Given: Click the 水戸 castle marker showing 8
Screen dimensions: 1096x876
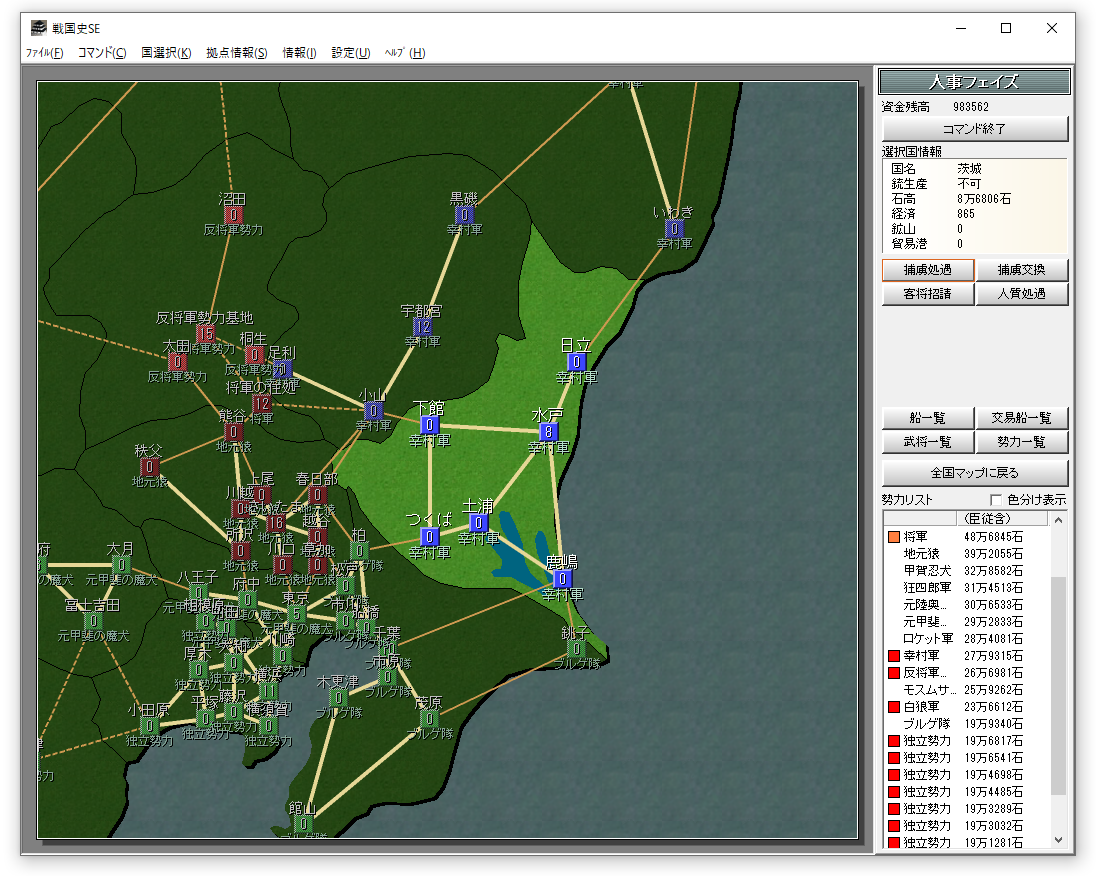Looking at the screenshot, I should 548,432.
